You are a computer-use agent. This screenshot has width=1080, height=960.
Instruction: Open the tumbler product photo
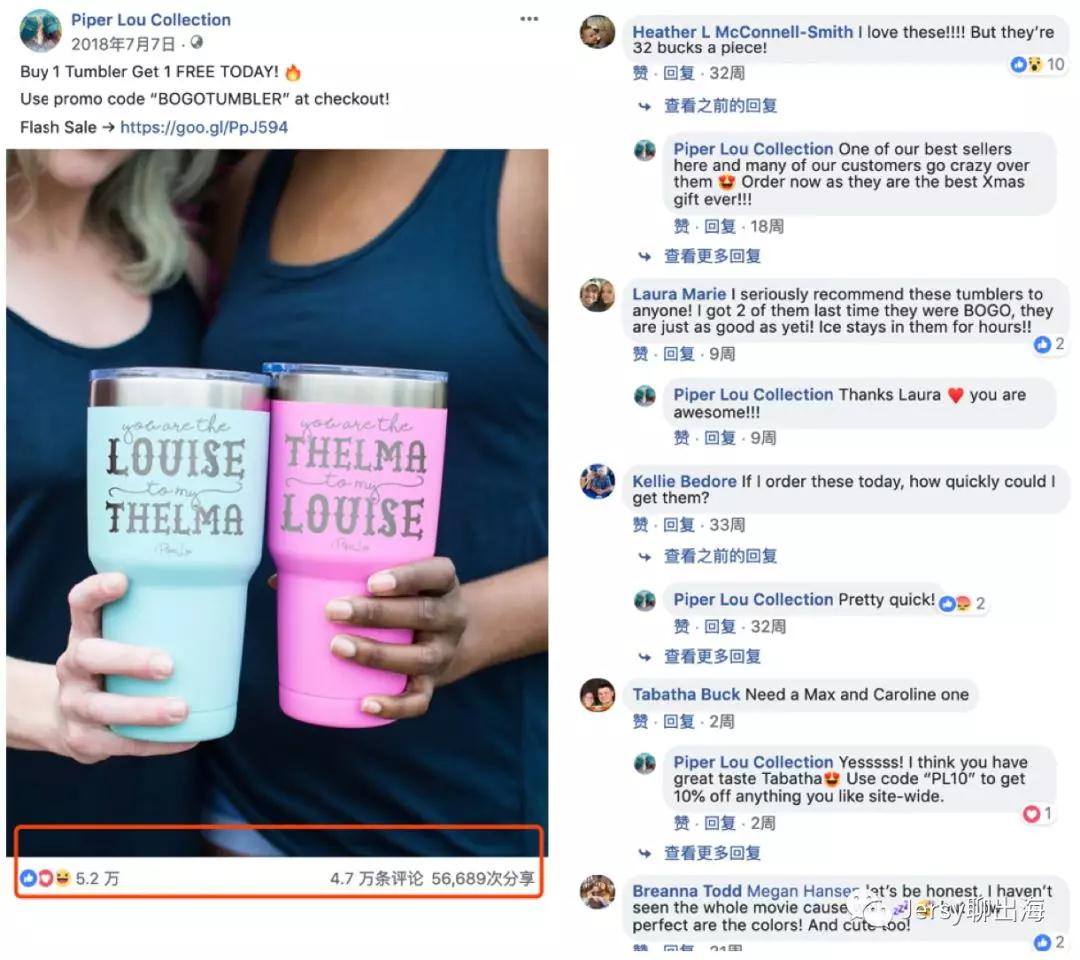click(x=278, y=503)
